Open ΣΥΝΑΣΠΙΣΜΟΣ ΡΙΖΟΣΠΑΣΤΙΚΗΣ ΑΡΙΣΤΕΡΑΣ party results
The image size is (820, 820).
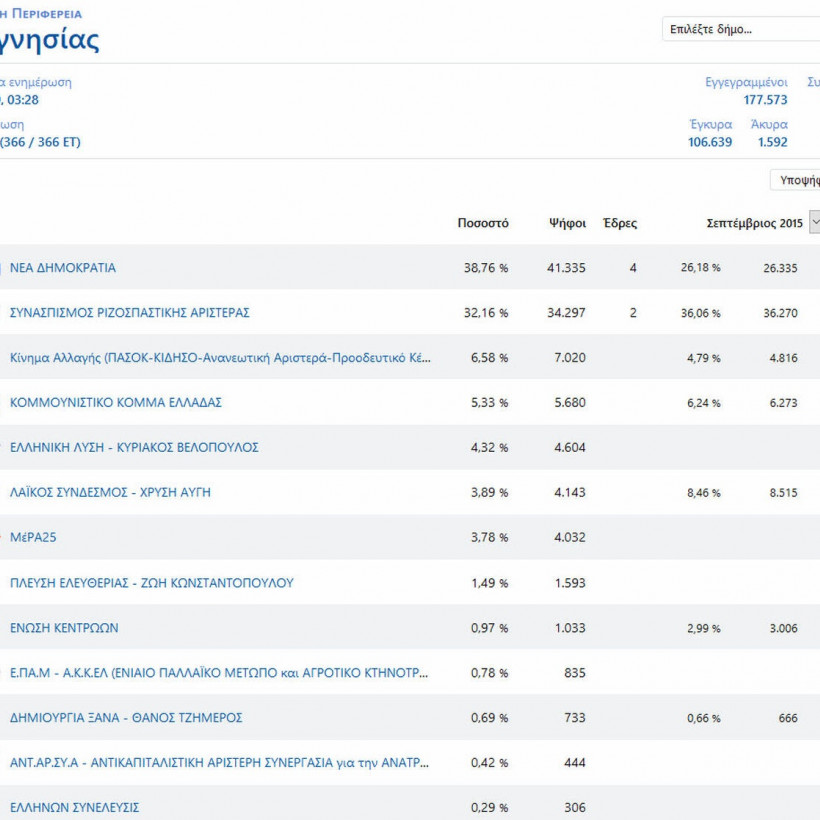pyautogui.click(x=130, y=313)
